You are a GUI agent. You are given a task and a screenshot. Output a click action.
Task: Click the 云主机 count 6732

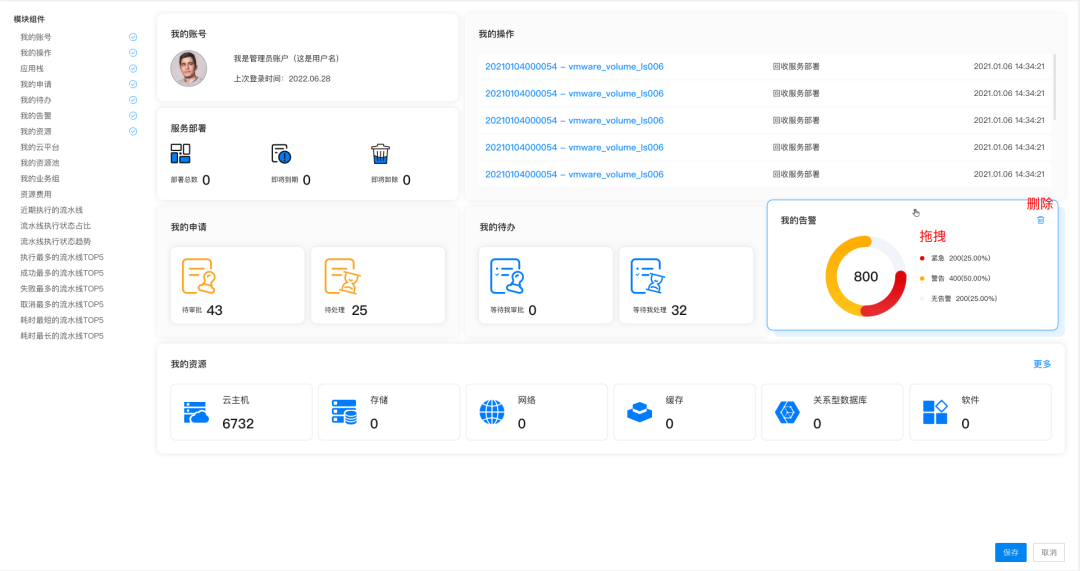pyautogui.click(x=238, y=424)
